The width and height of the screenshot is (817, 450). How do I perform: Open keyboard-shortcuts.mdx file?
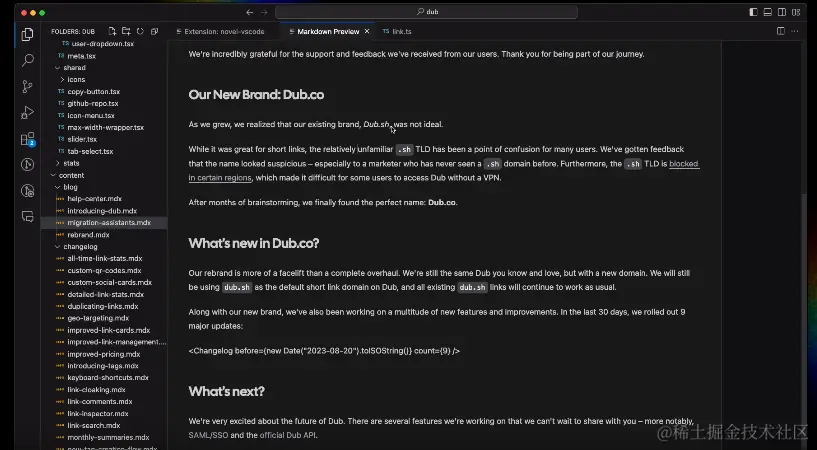point(108,378)
